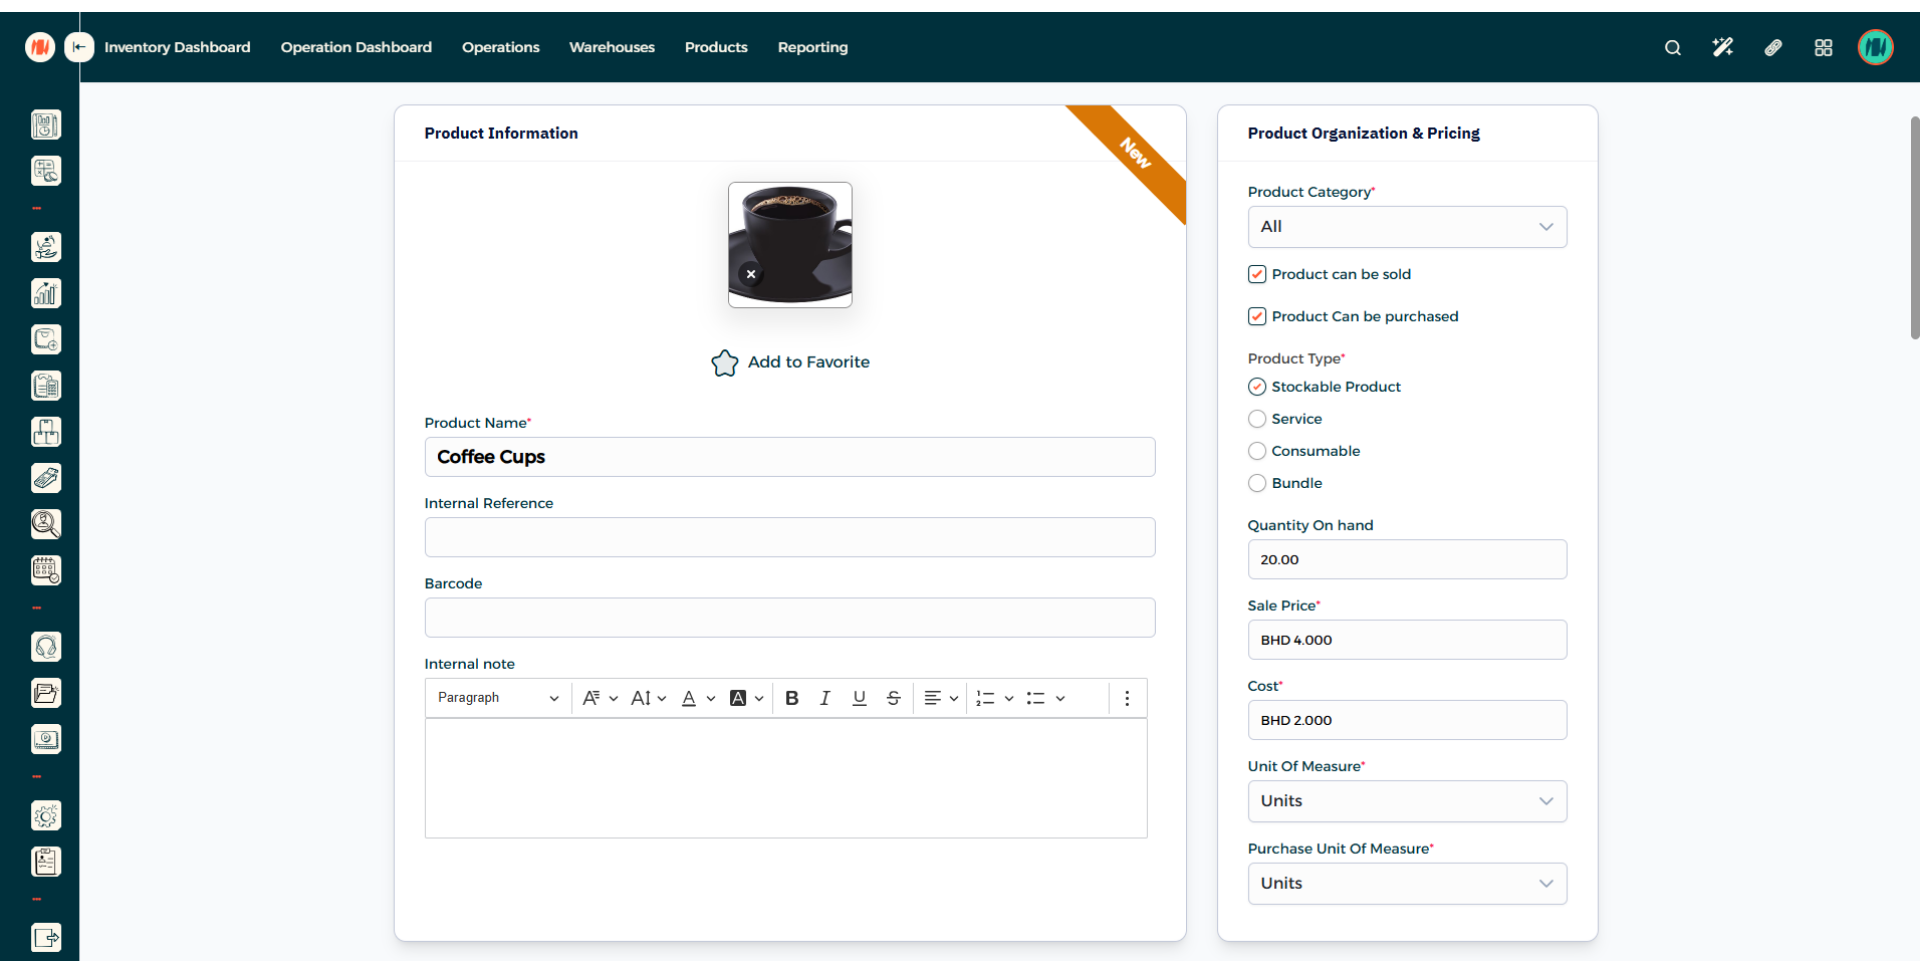Click the logout icon in sidebar
The width and height of the screenshot is (1920, 961).
(x=46, y=937)
